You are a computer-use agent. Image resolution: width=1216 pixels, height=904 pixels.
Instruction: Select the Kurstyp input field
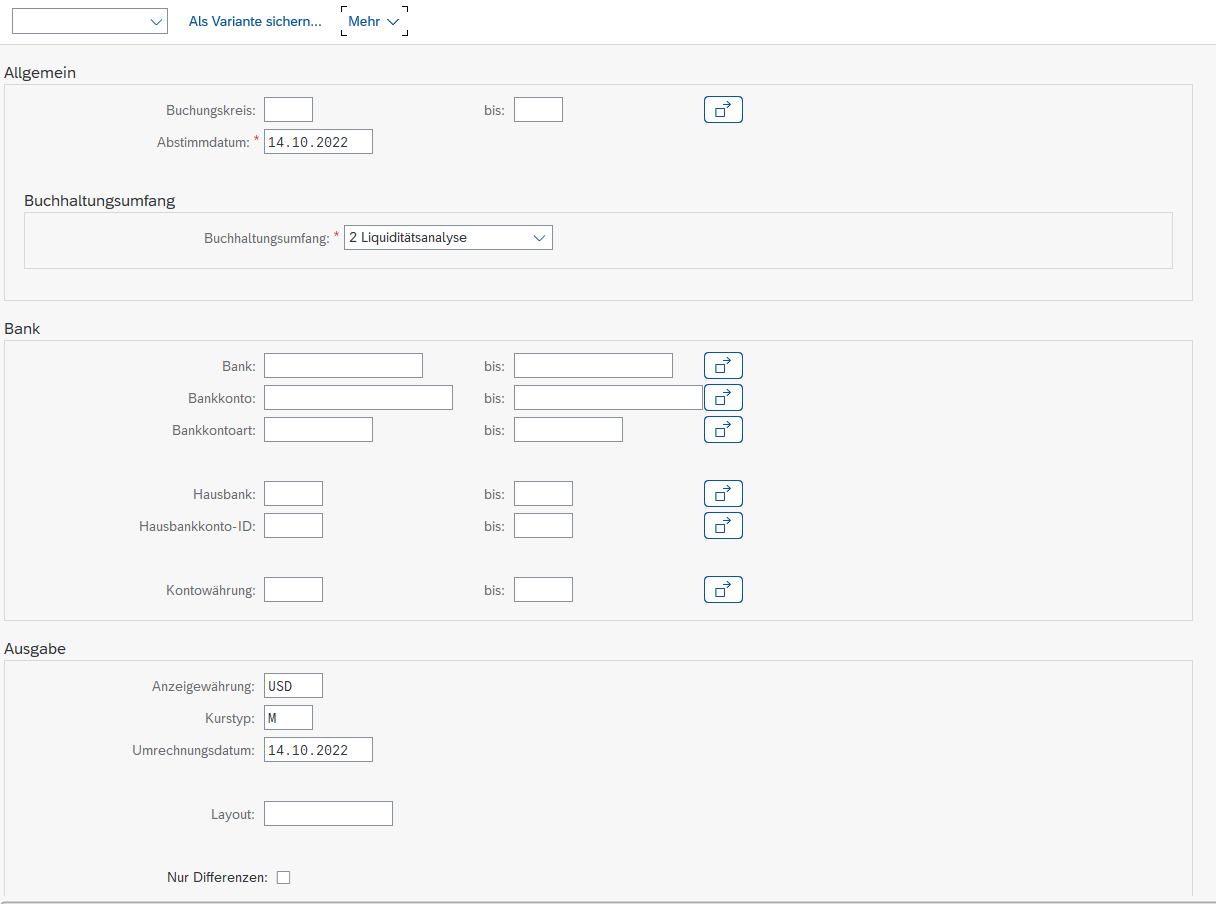pos(288,718)
